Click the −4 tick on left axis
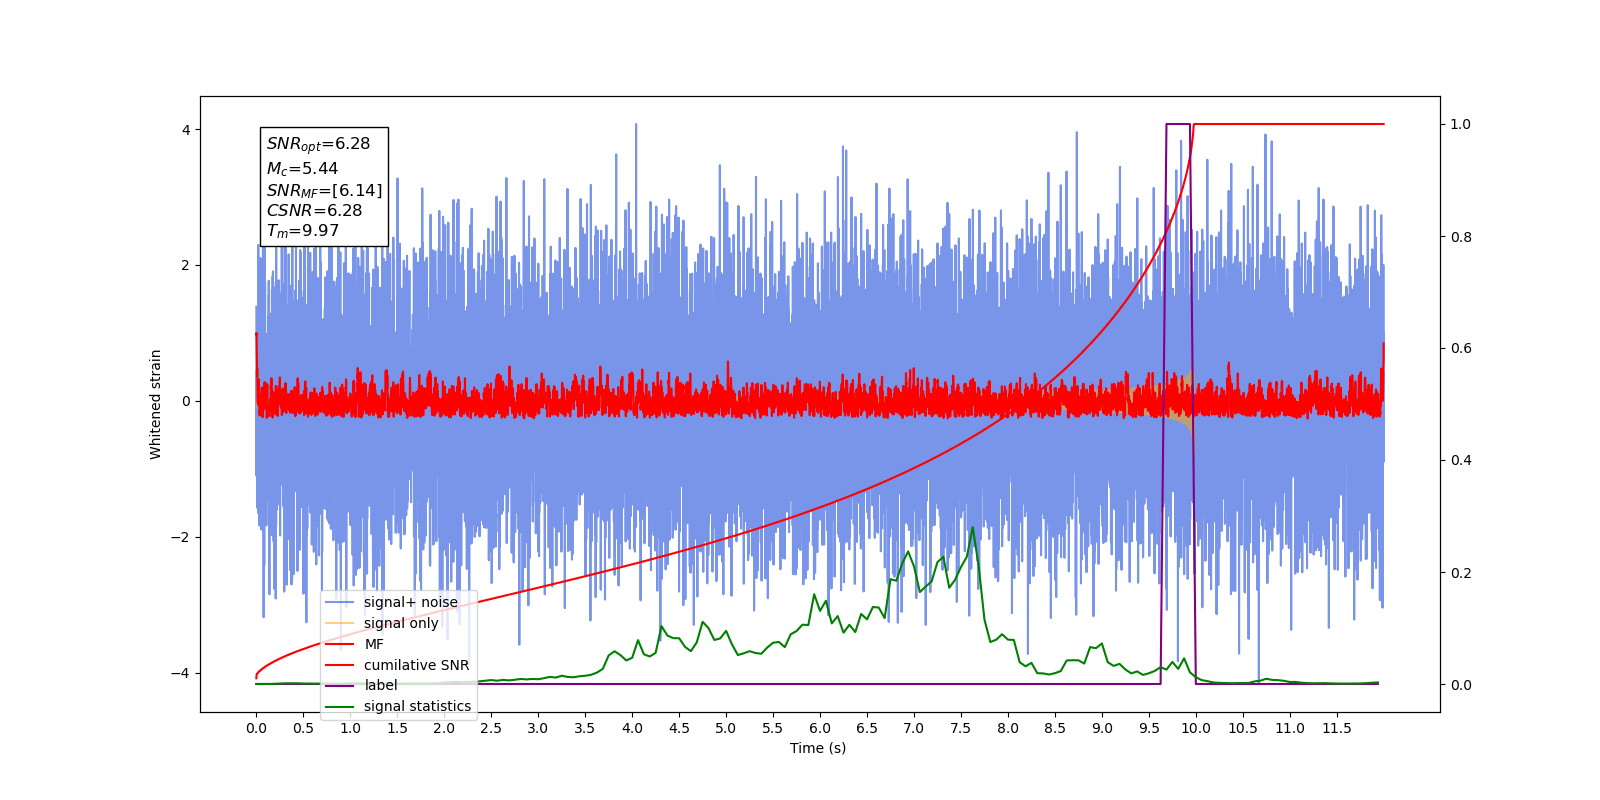Image resolution: width=1600 pixels, height=800 pixels. pyautogui.click(x=181, y=673)
